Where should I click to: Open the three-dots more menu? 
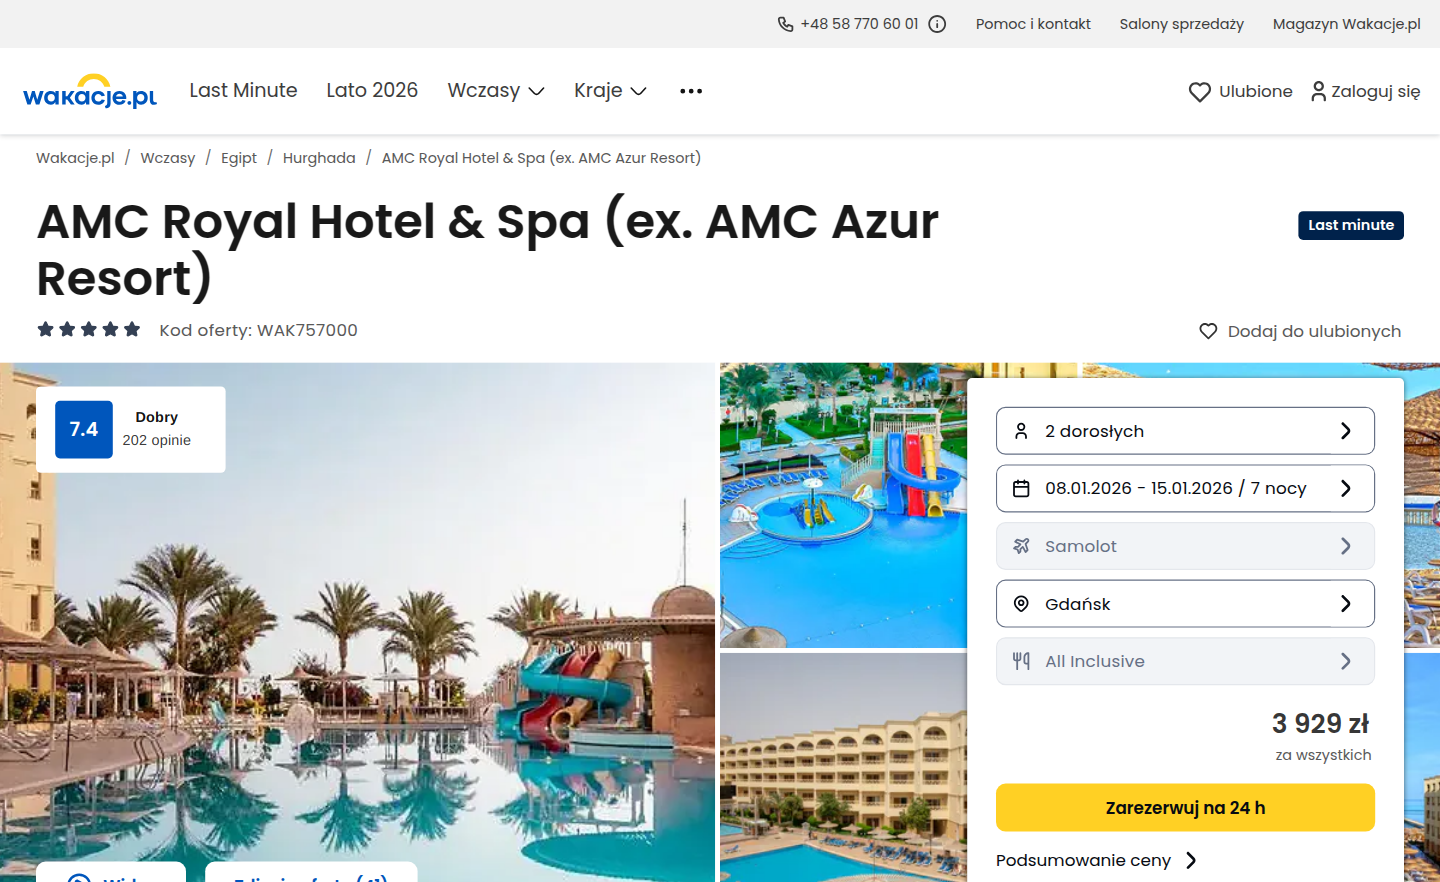(x=691, y=91)
